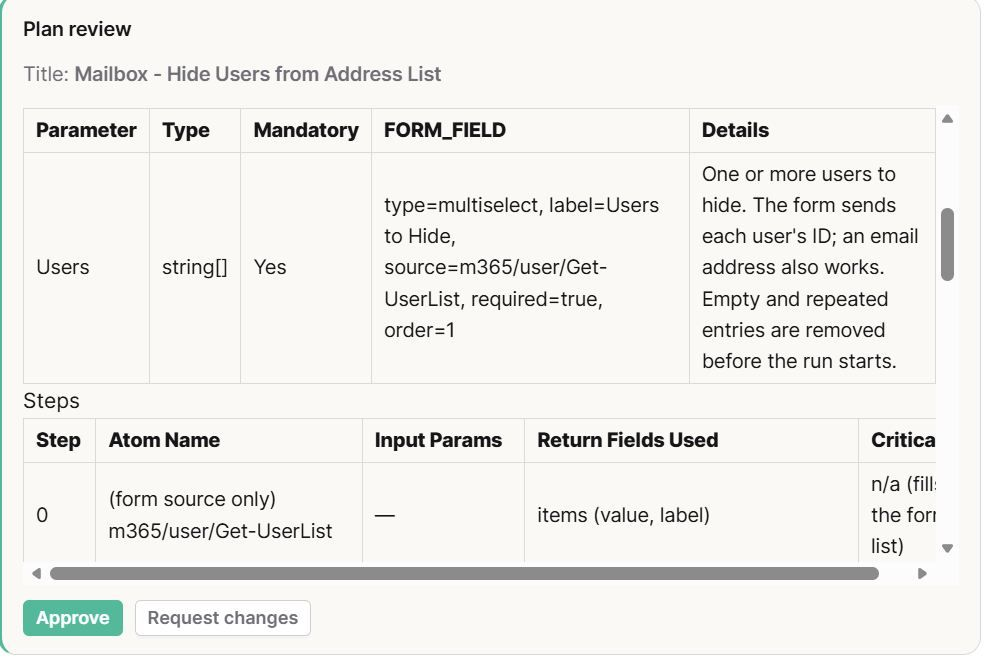The image size is (984, 661).
Task: Click the FORM_FIELD column header
Action: (x=530, y=131)
